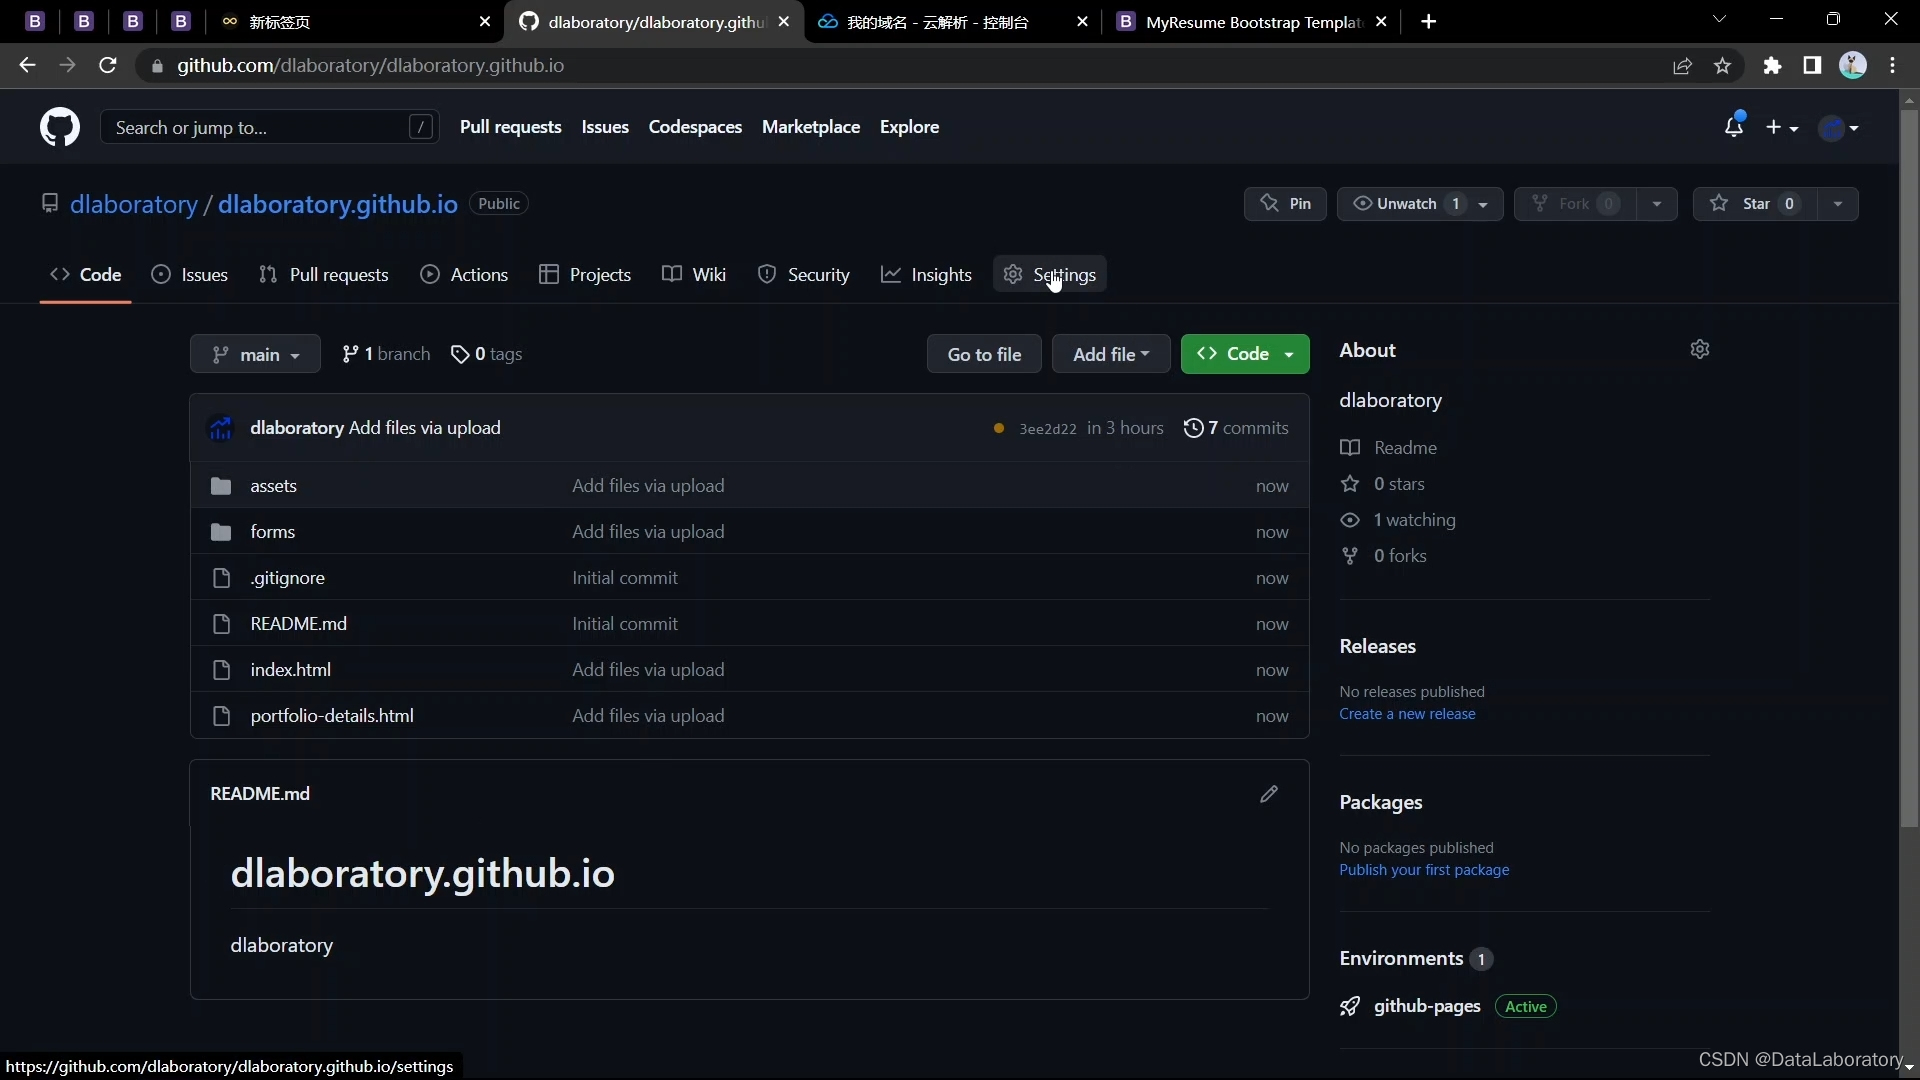
Task: Reload the page
Action: [108, 66]
